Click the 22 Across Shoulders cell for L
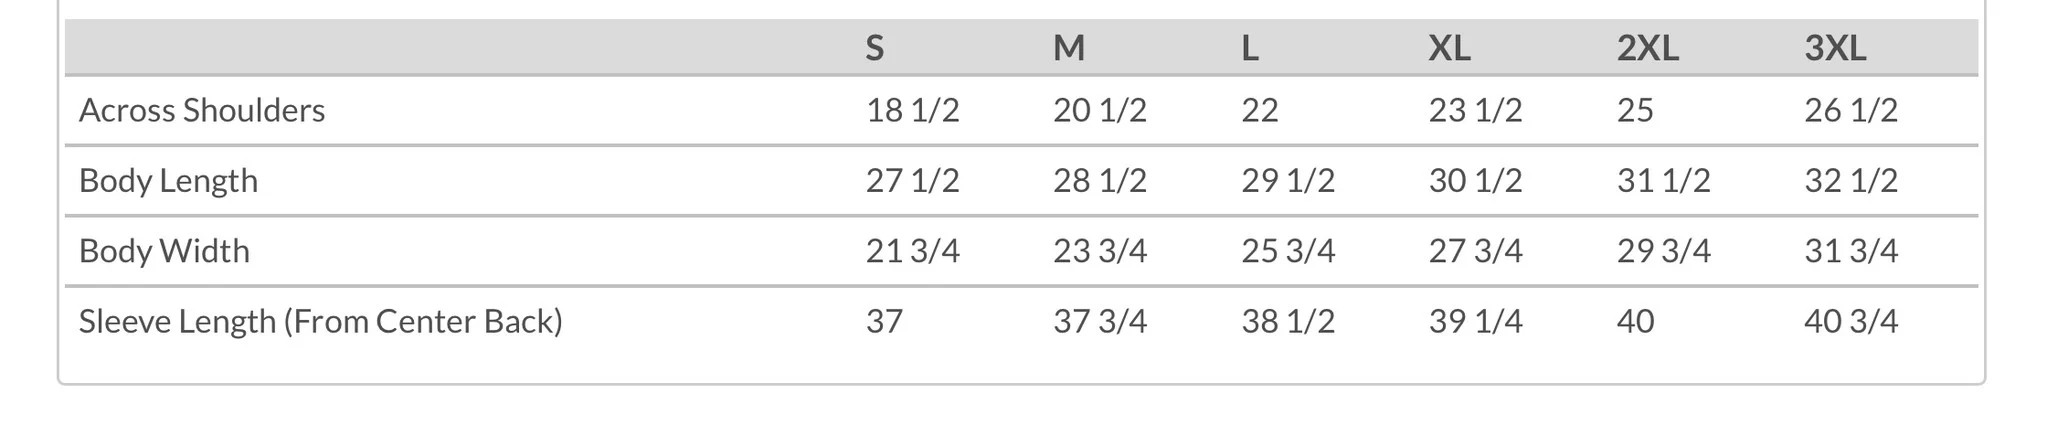Image resolution: width=2047 pixels, height=446 pixels. [1260, 110]
